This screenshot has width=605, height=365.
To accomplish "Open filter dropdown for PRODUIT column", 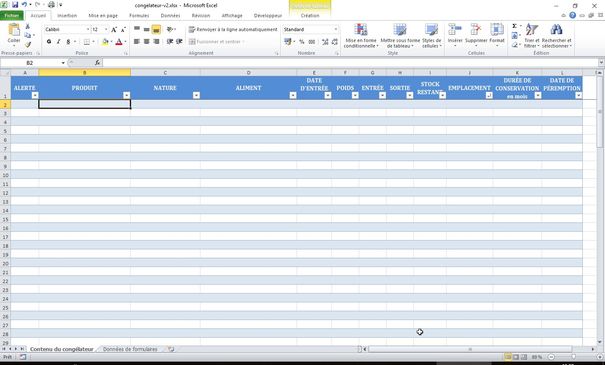I will click(127, 95).
